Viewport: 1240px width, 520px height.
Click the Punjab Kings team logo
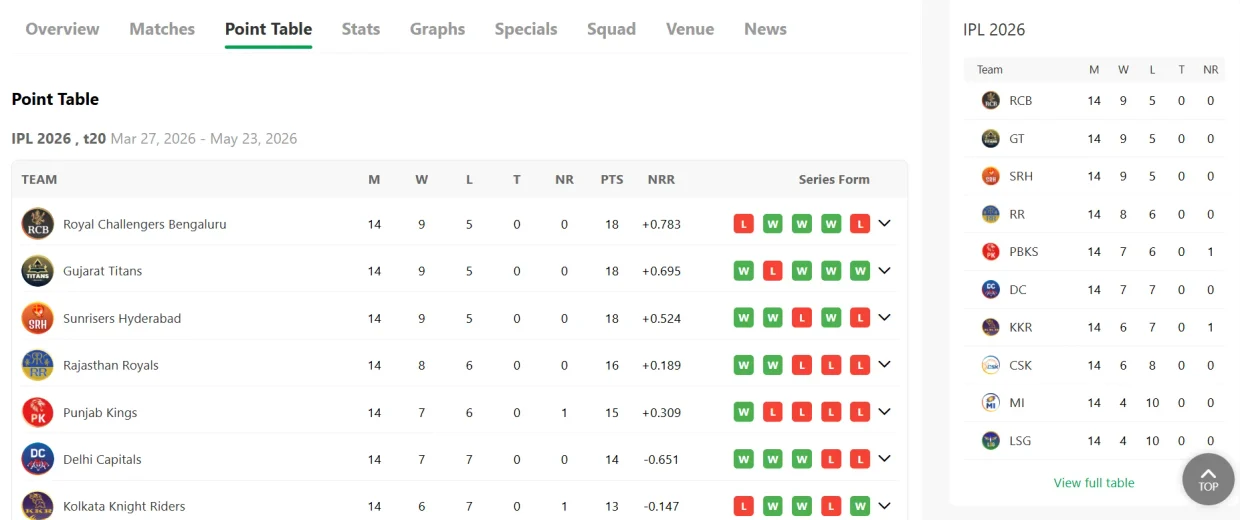click(38, 412)
